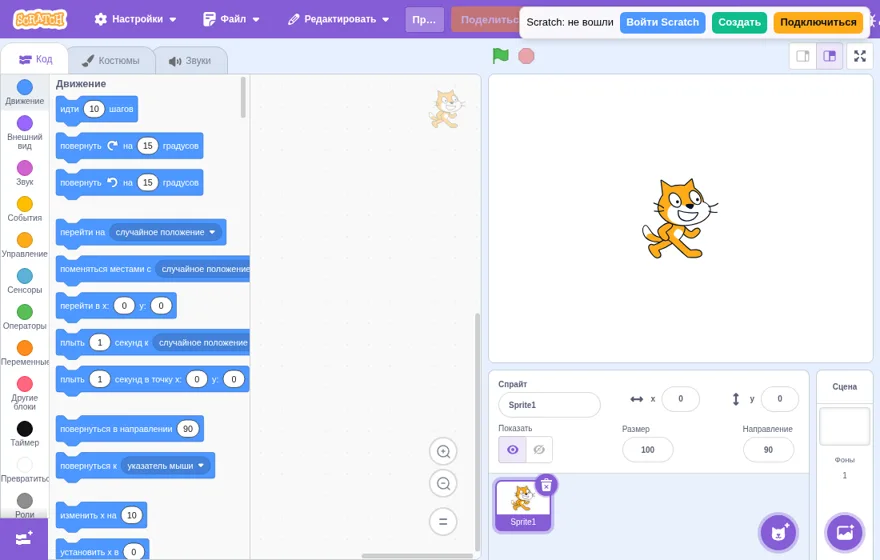Click the Размер field showing 100

tap(648, 449)
